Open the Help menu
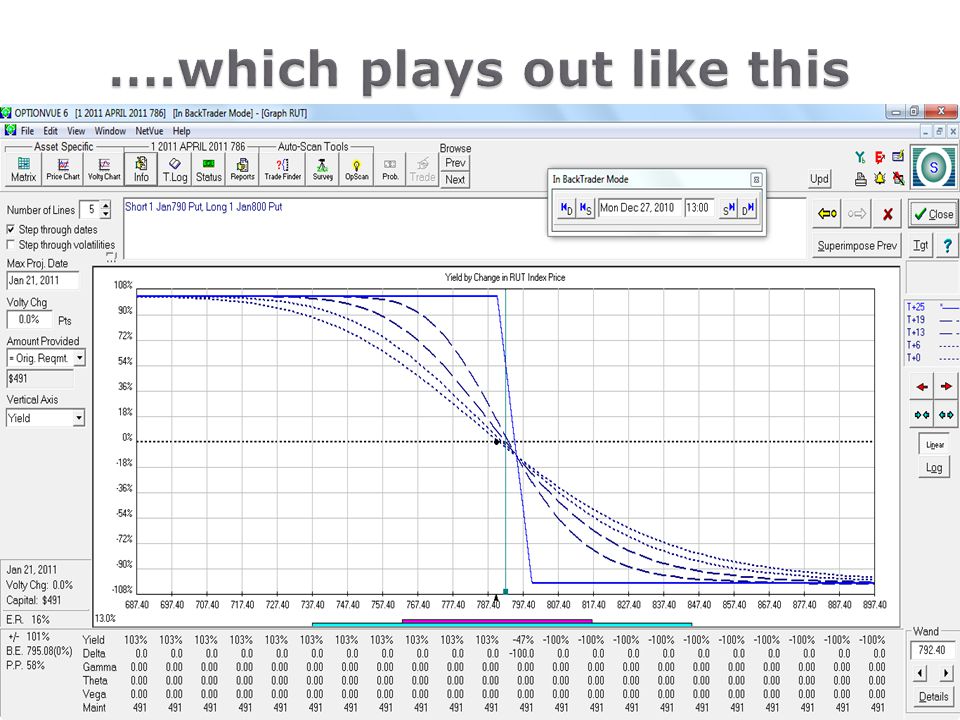Viewport: 960px width, 720px height. [181, 131]
